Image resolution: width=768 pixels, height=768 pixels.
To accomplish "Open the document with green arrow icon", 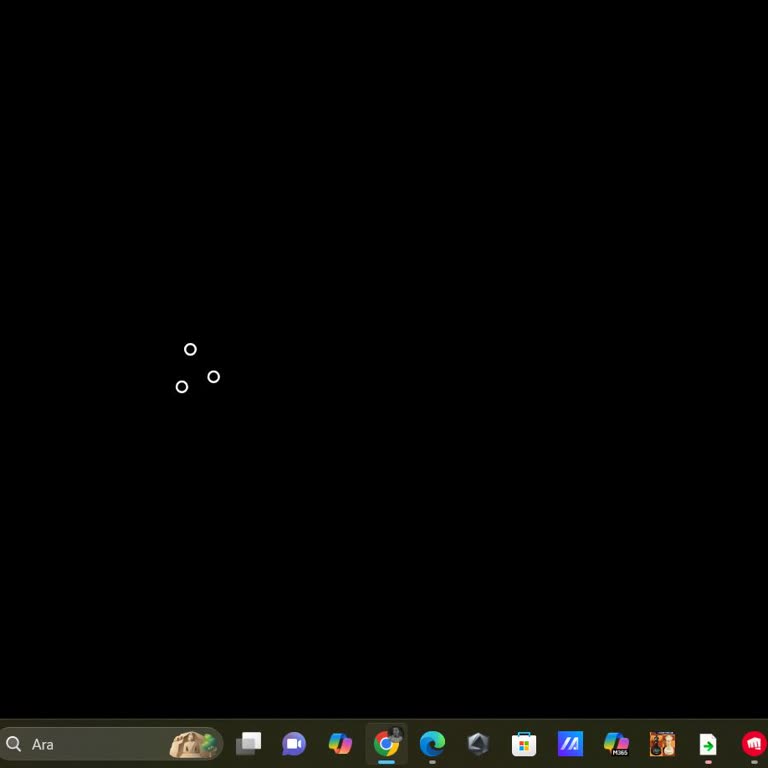I will pyautogui.click(x=708, y=744).
